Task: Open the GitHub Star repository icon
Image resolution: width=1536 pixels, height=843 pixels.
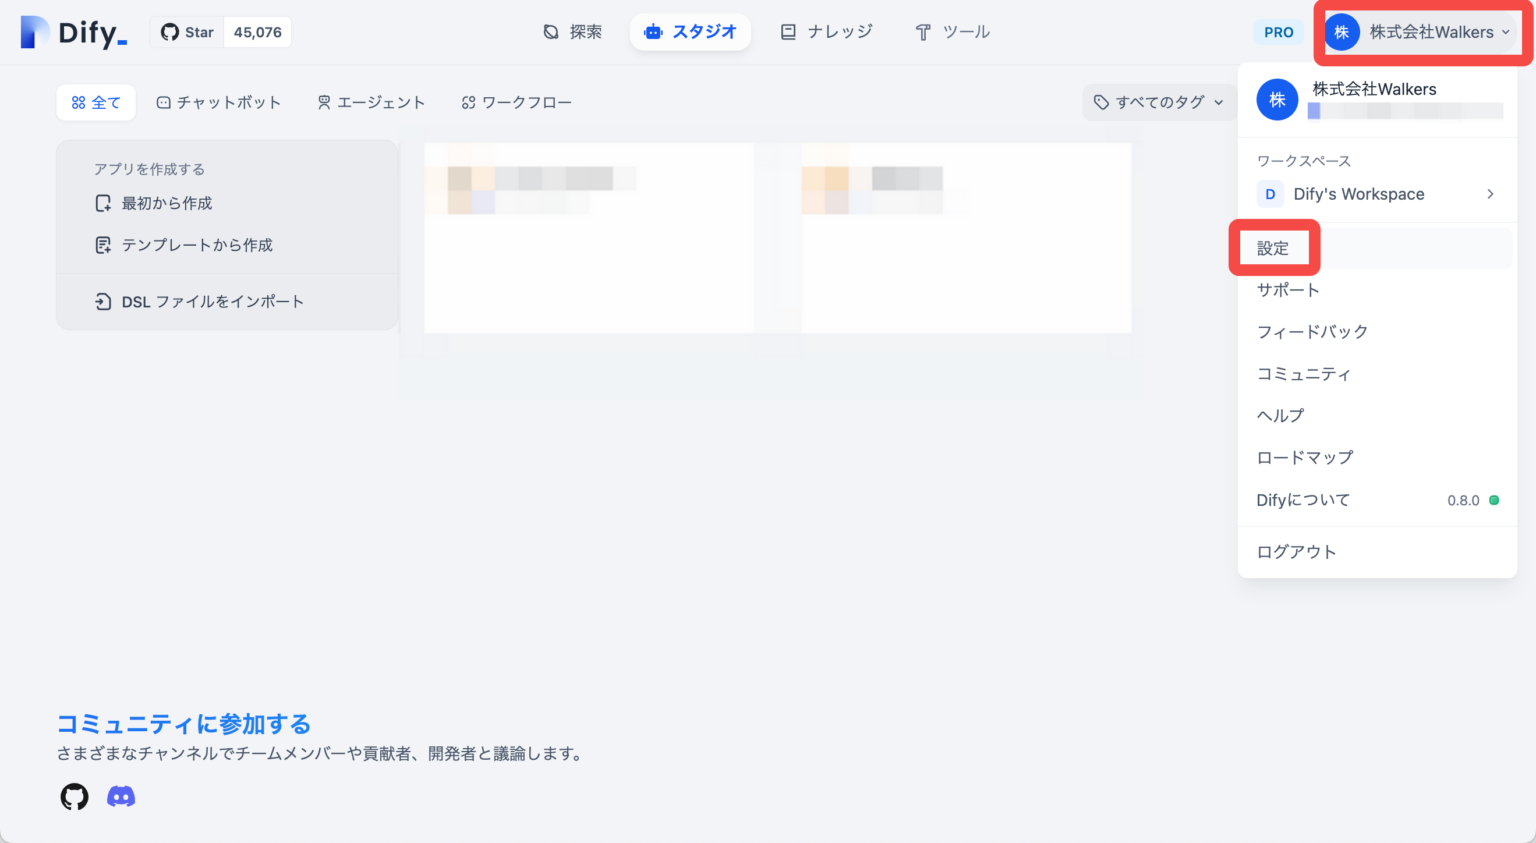Action: pos(171,31)
